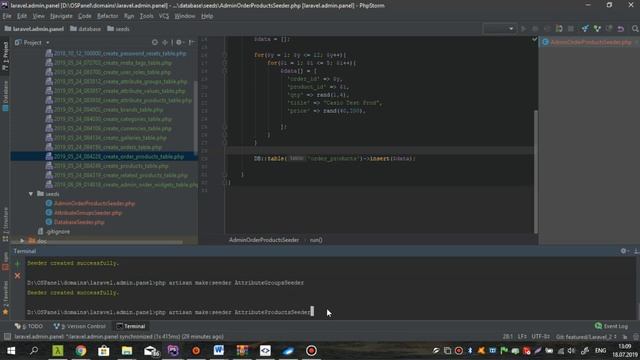Click the Debug toolbar icon
The height and width of the screenshot is (360, 640).
(535, 29)
